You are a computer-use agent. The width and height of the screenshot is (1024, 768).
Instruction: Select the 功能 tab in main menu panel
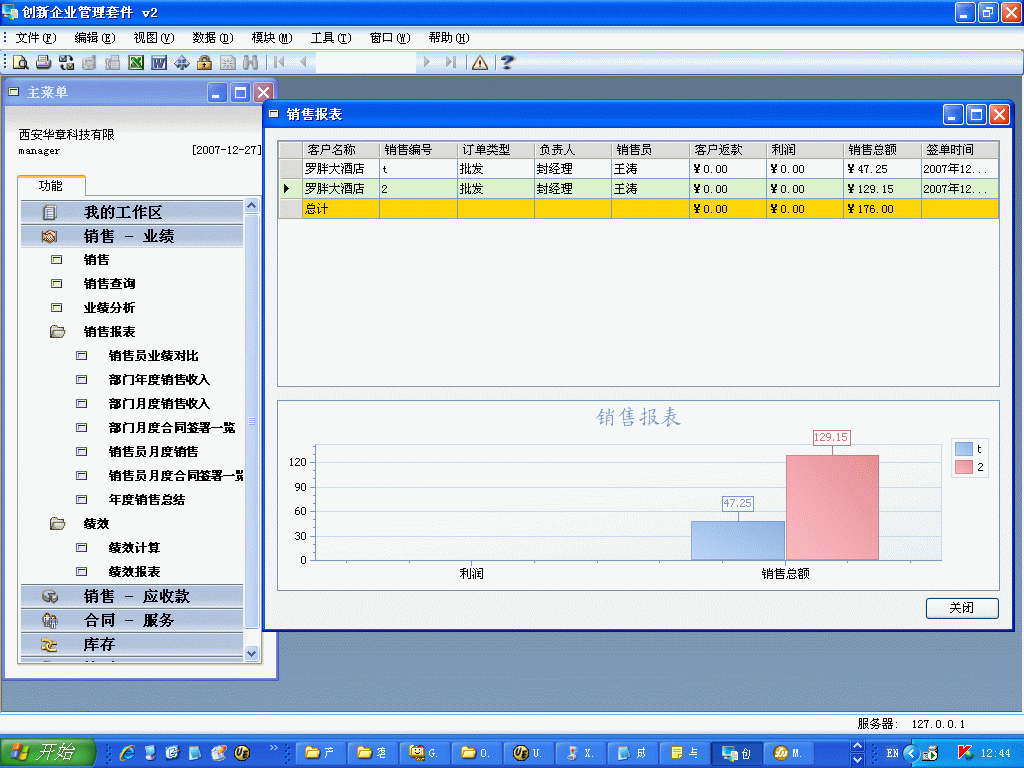pyautogui.click(x=51, y=186)
